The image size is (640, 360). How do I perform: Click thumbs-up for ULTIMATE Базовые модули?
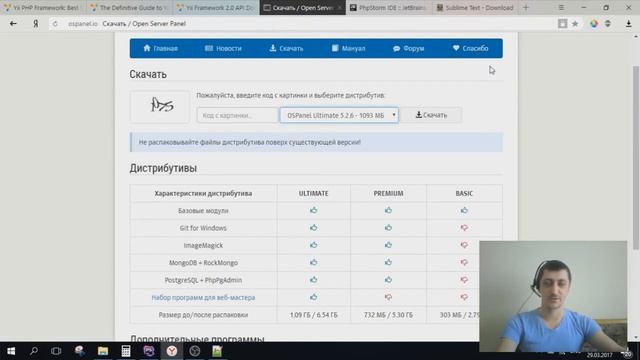coord(313,211)
